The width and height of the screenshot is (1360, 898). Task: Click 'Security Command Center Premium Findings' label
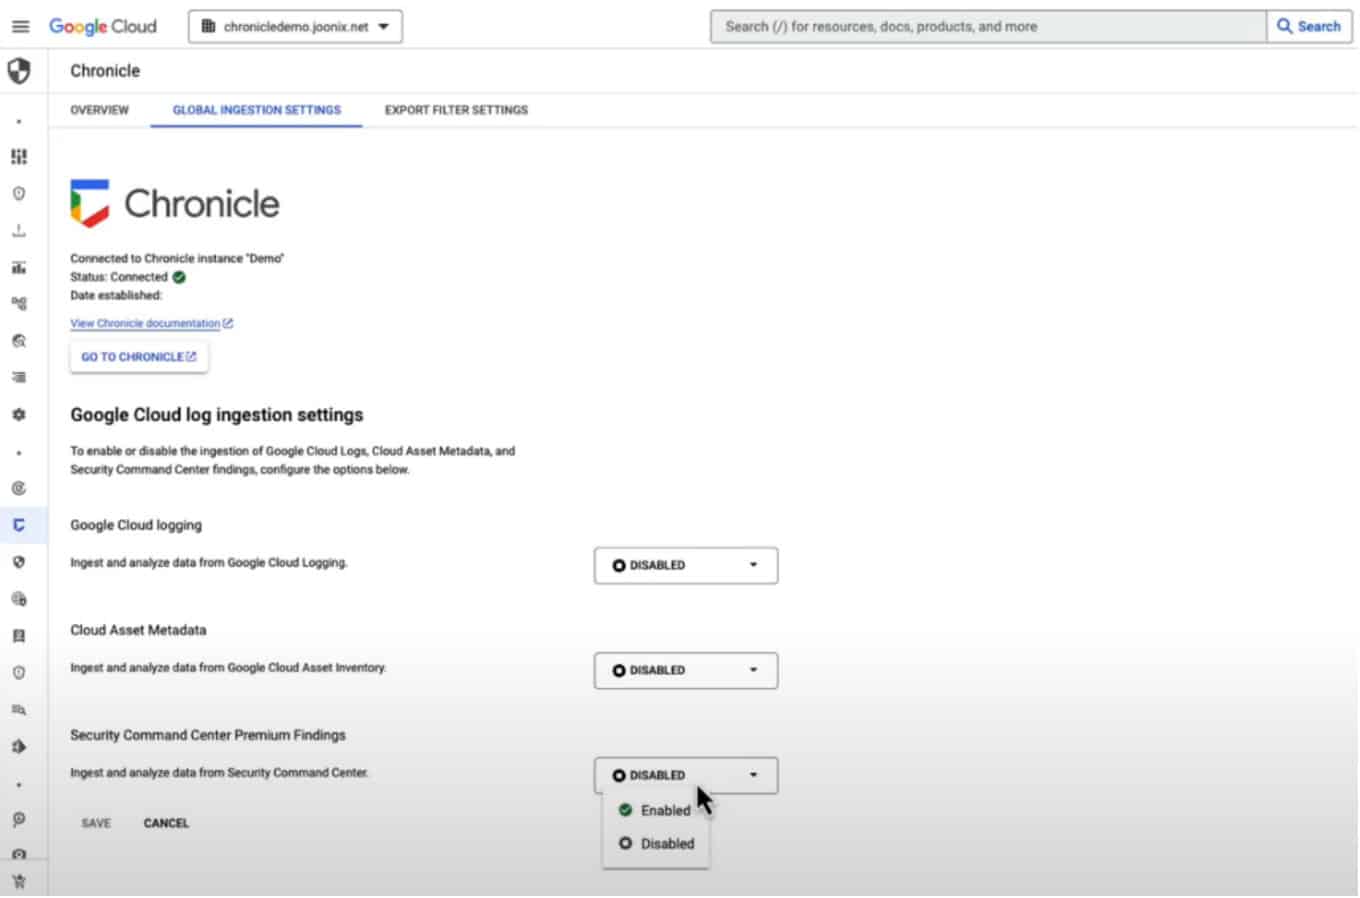[208, 735]
